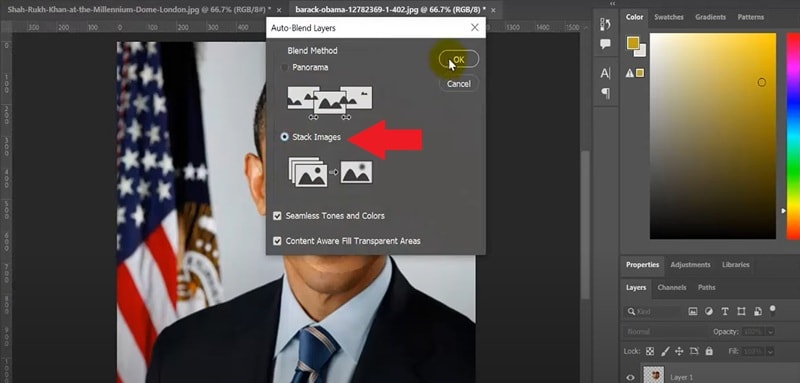The width and height of the screenshot is (800, 383).
Task: Pick a color in the color field
Action: [x=713, y=136]
